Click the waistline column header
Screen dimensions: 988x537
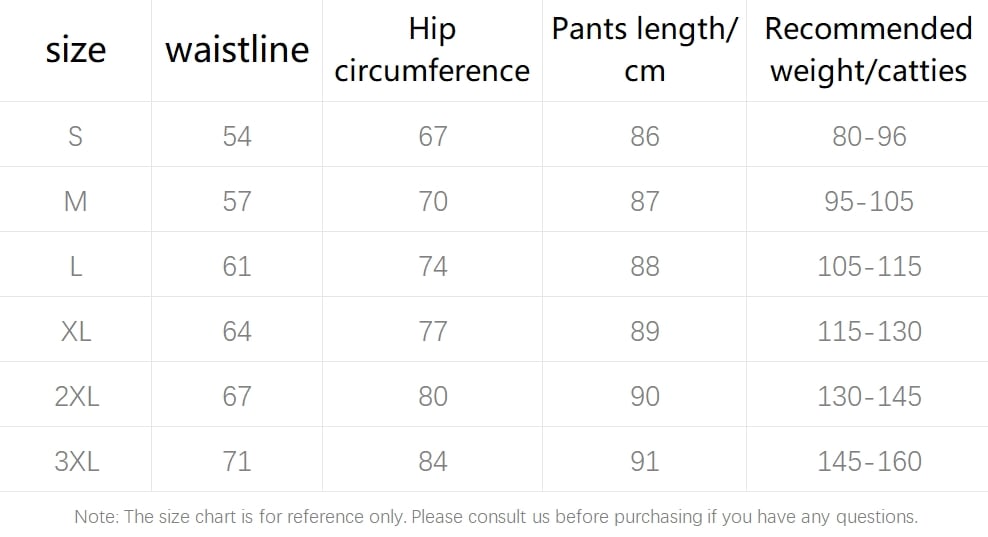(237, 50)
